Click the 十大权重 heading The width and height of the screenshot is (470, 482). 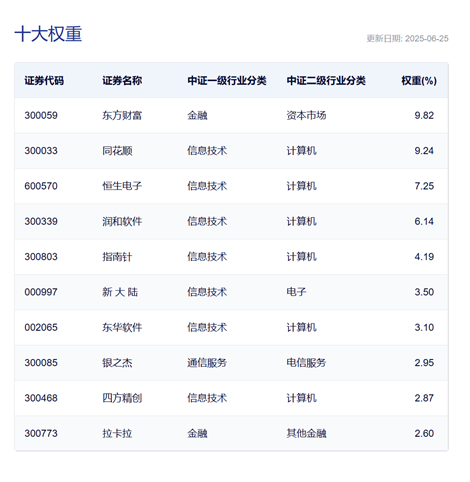[48, 34]
